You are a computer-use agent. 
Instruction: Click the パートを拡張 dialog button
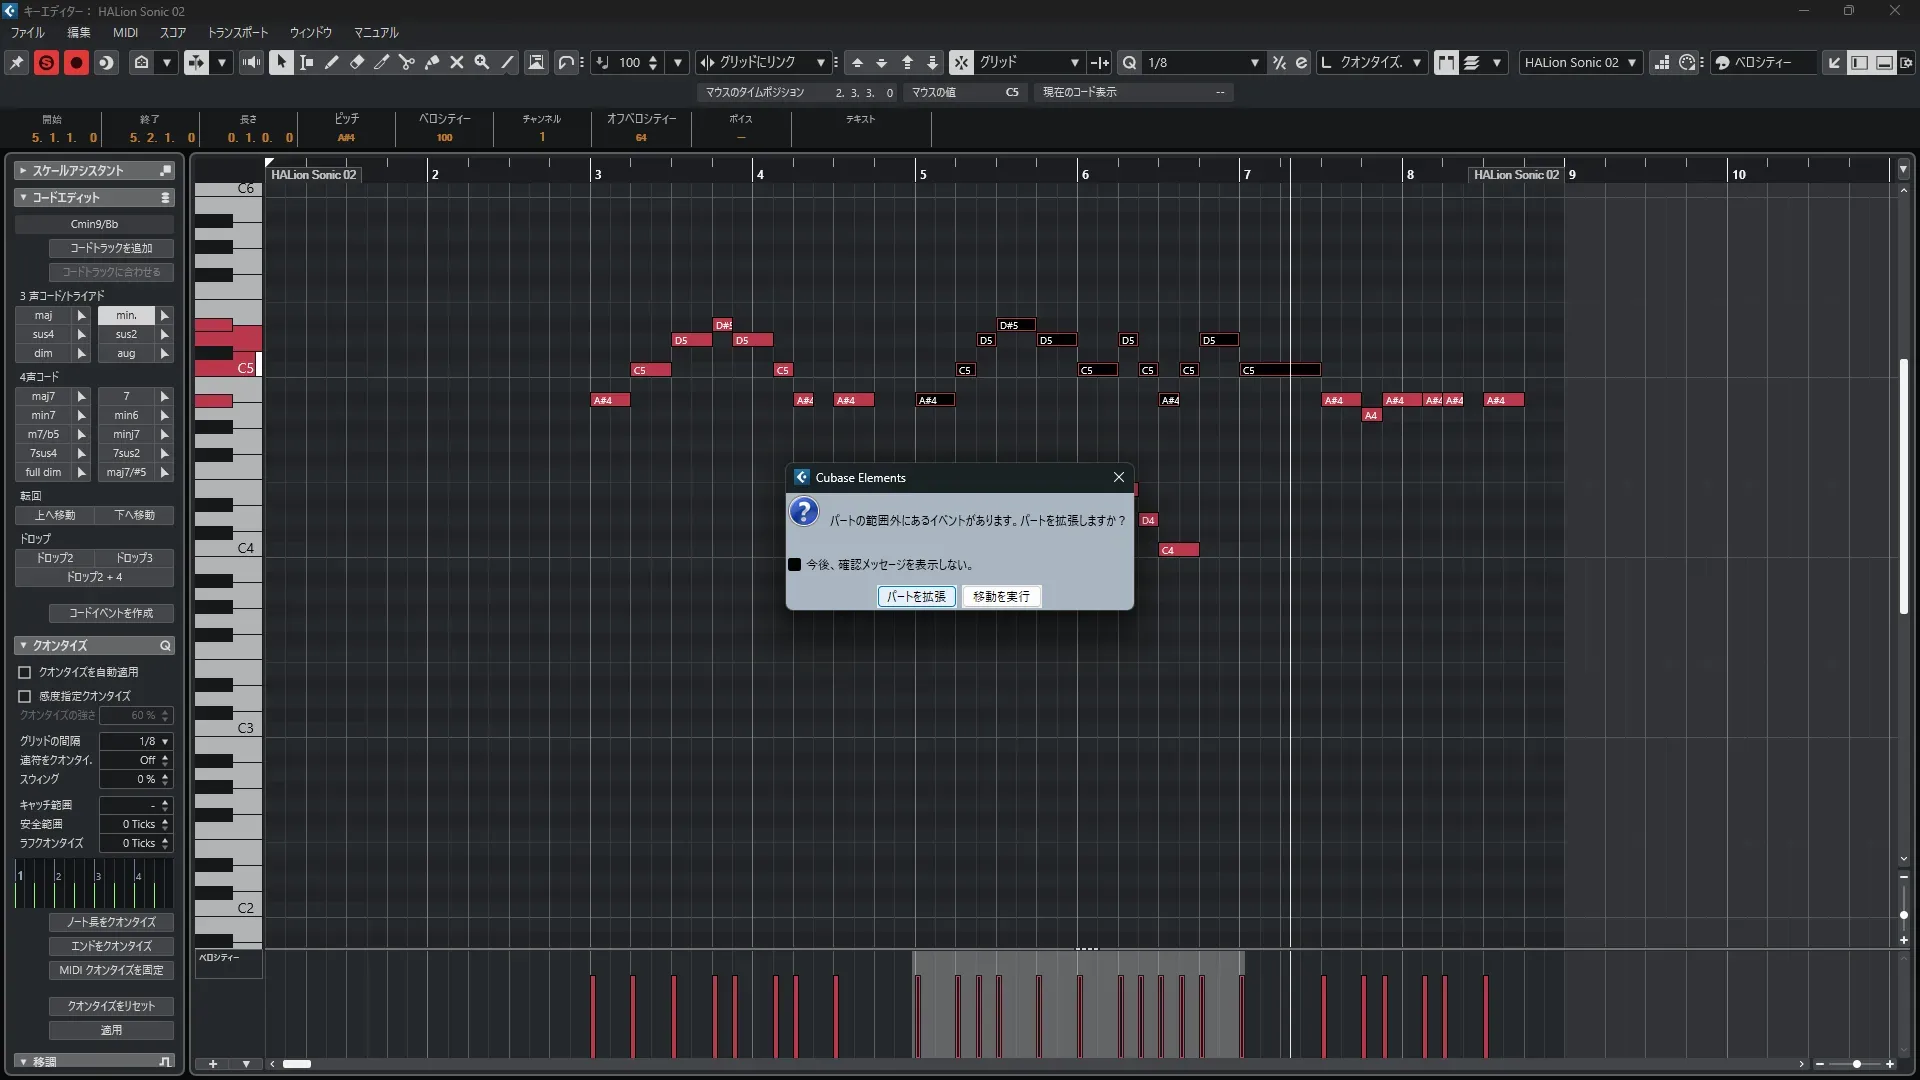[916, 597]
